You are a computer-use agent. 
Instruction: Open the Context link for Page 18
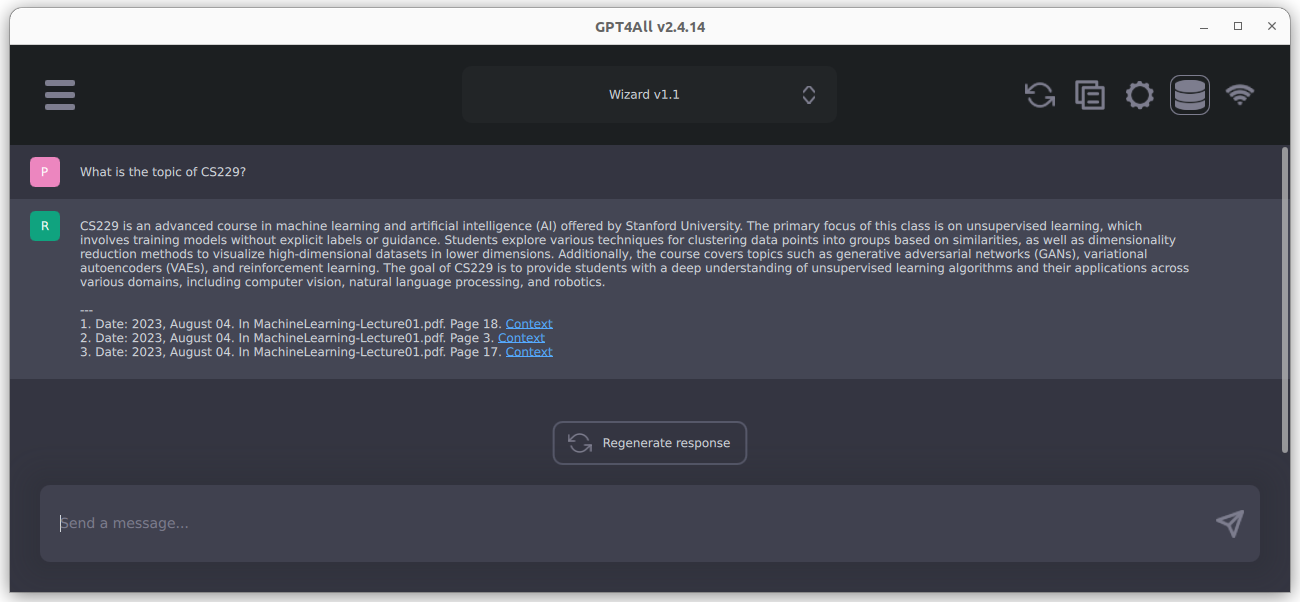tap(528, 323)
